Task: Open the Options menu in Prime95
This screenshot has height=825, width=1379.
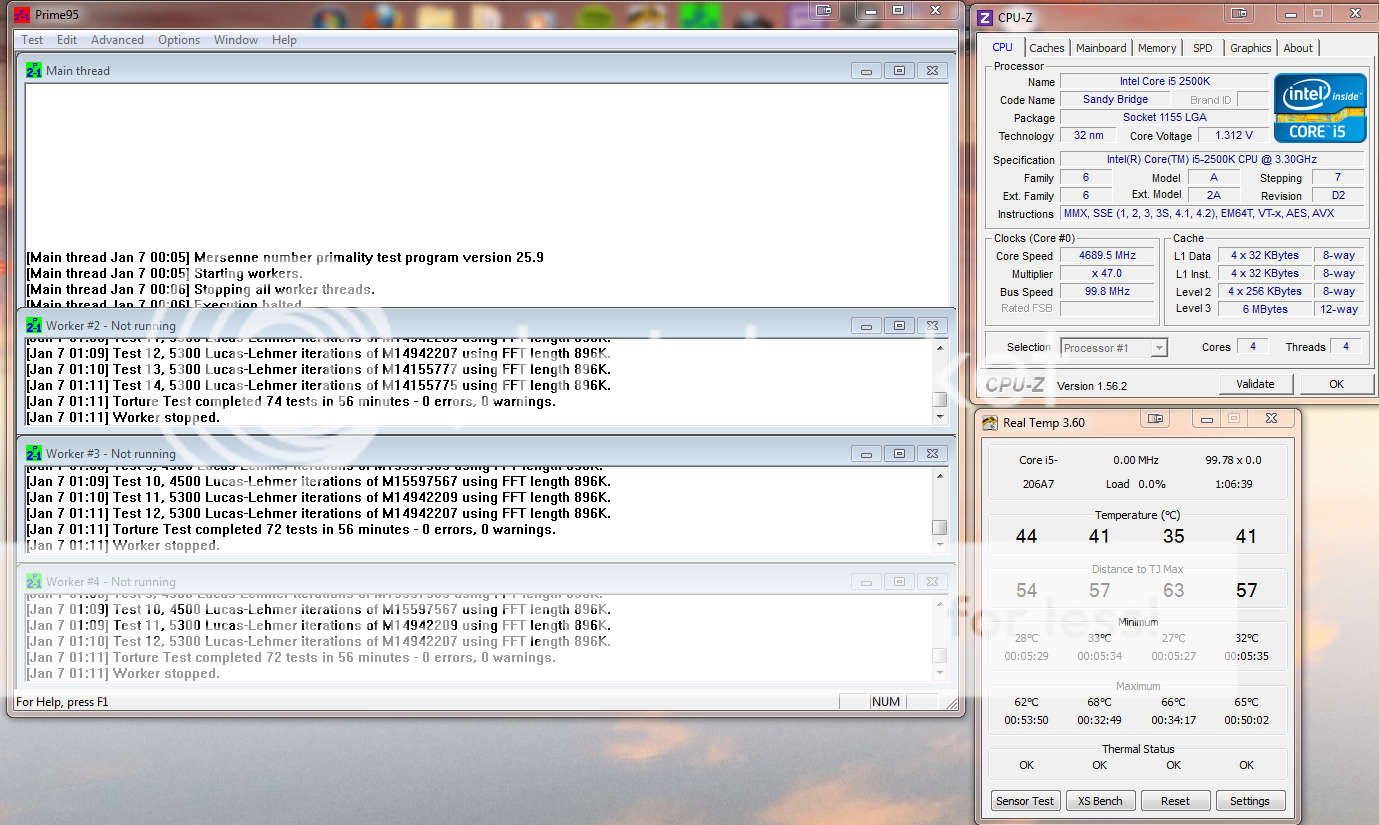Action: (x=179, y=40)
